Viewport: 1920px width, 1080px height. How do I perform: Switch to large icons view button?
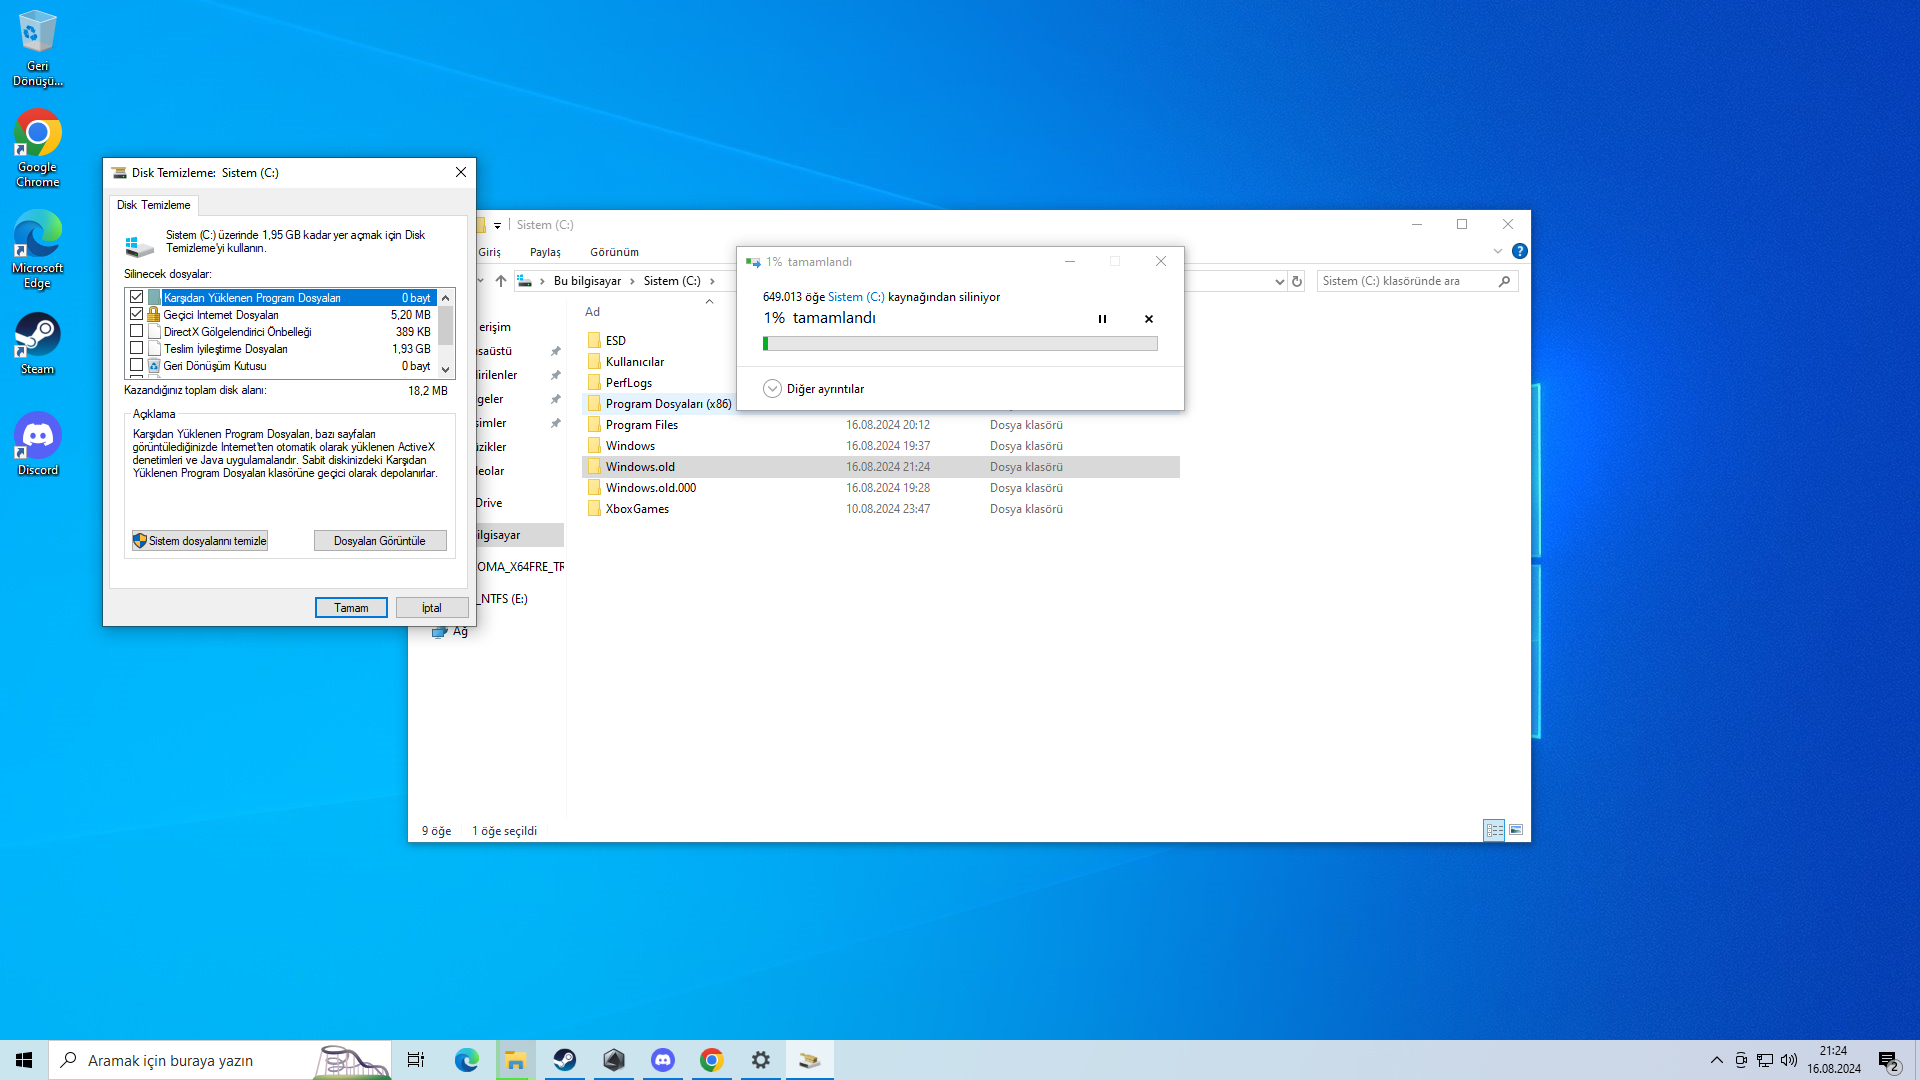point(1516,830)
